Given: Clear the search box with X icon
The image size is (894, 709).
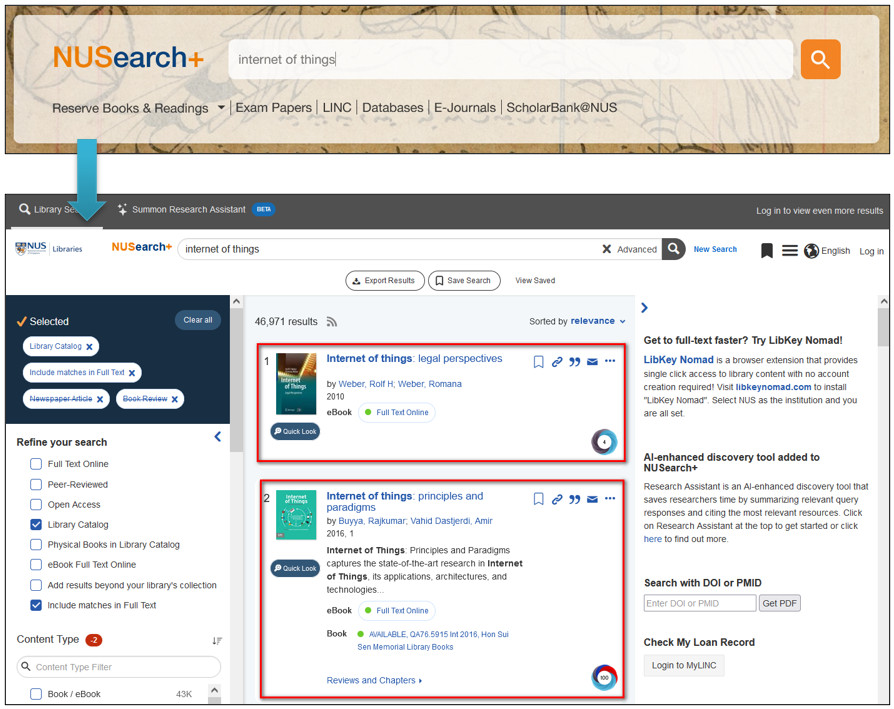Looking at the screenshot, I should pyautogui.click(x=606, y=249).
